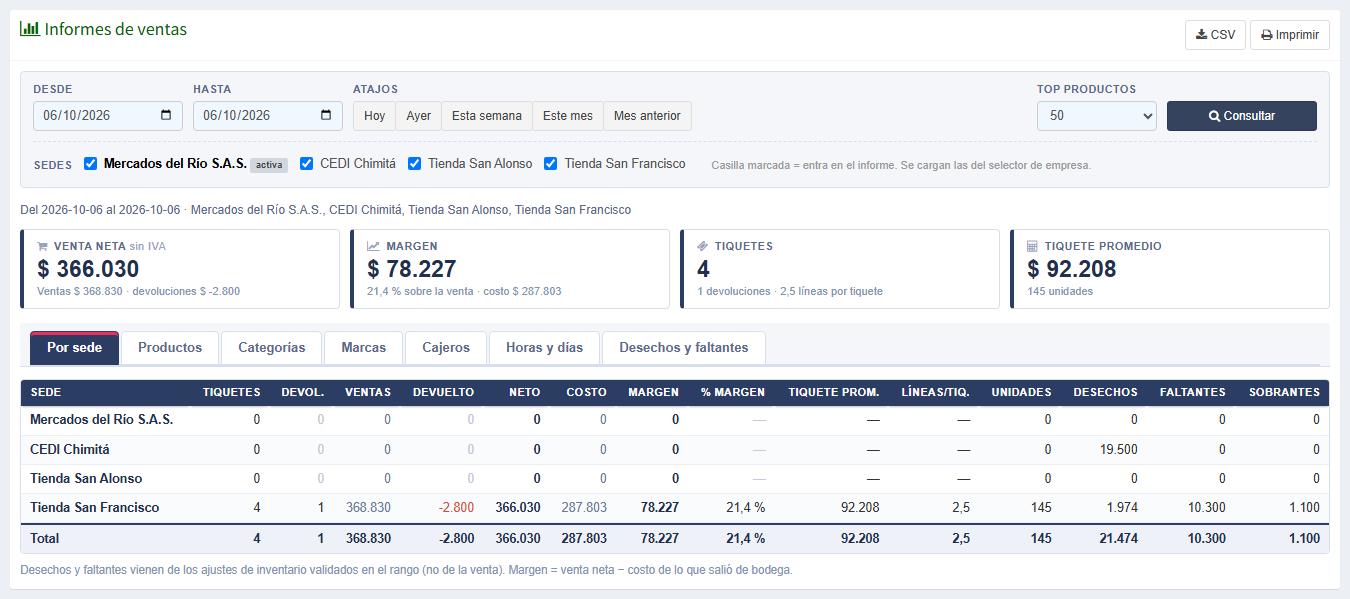Click the TIQUETE PROM. column header
The width and height of the screenshot is (1350, 599).
click(834, 392)
